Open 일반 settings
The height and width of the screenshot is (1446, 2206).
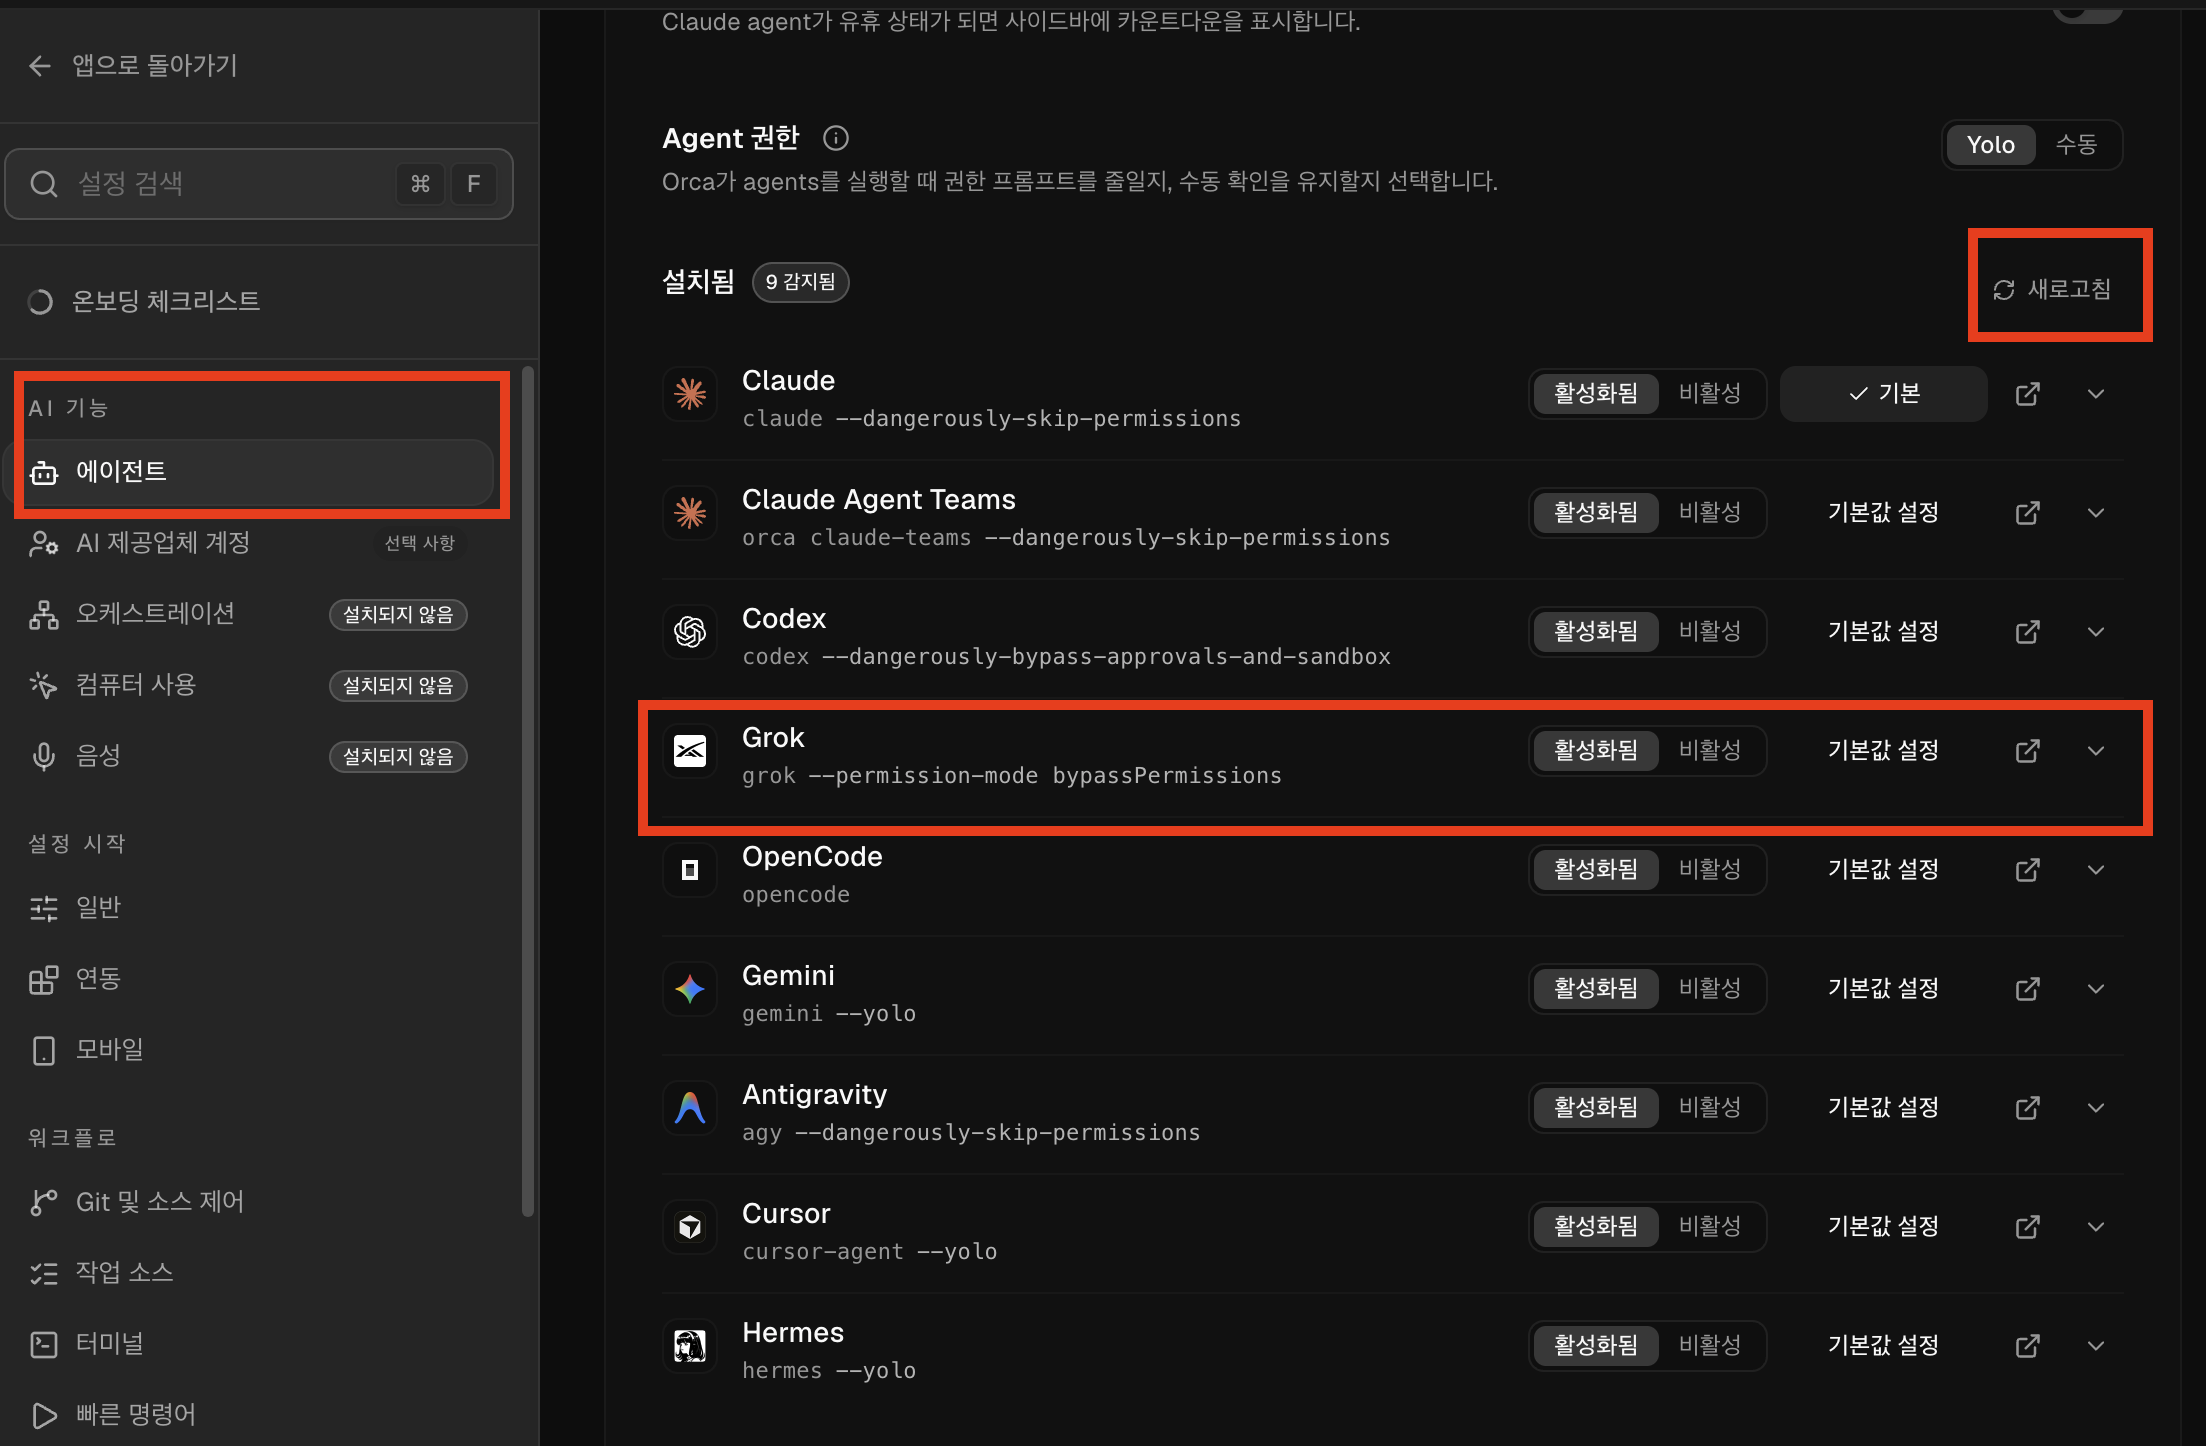[250, 908]
